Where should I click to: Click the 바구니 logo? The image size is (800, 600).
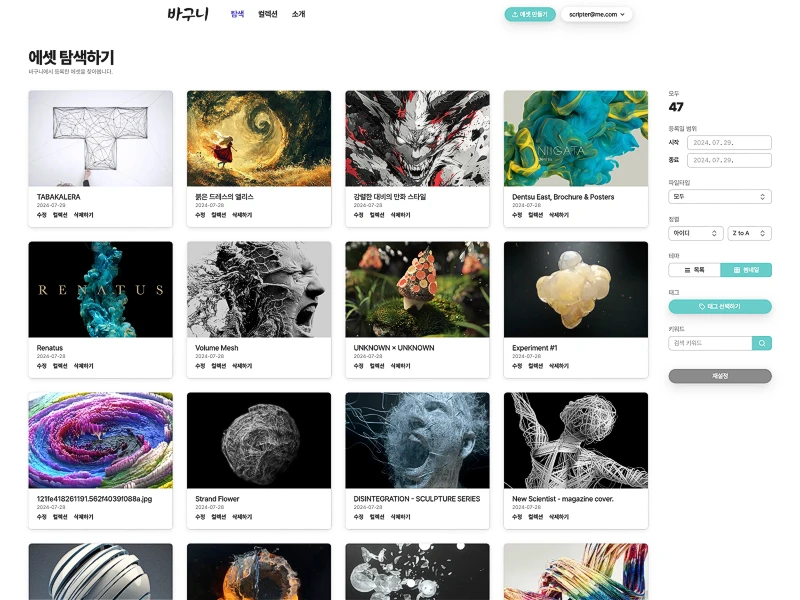tap(188, 14)
